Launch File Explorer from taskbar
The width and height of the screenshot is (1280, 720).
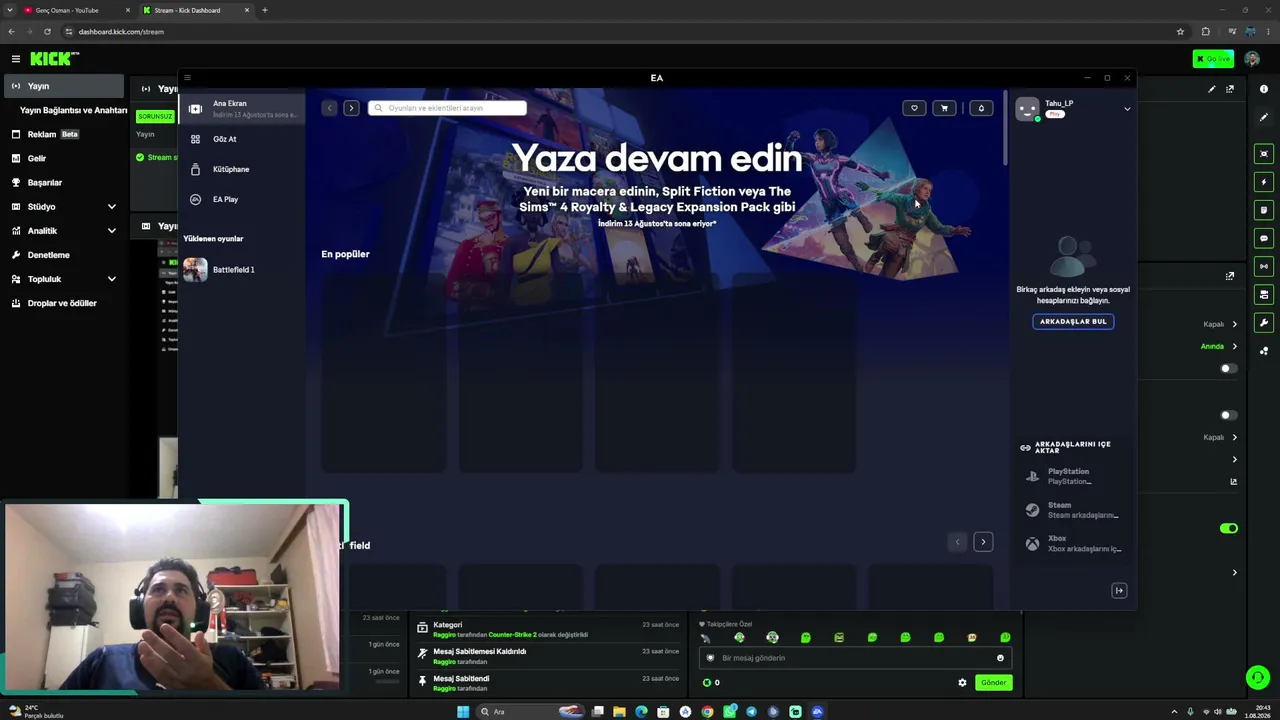619,712
